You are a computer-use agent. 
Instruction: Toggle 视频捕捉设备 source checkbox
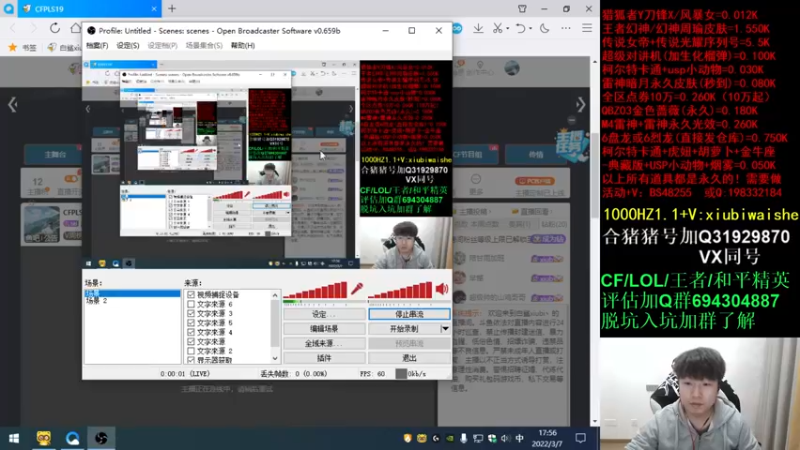pyautogui.click(x=191, y=295)
